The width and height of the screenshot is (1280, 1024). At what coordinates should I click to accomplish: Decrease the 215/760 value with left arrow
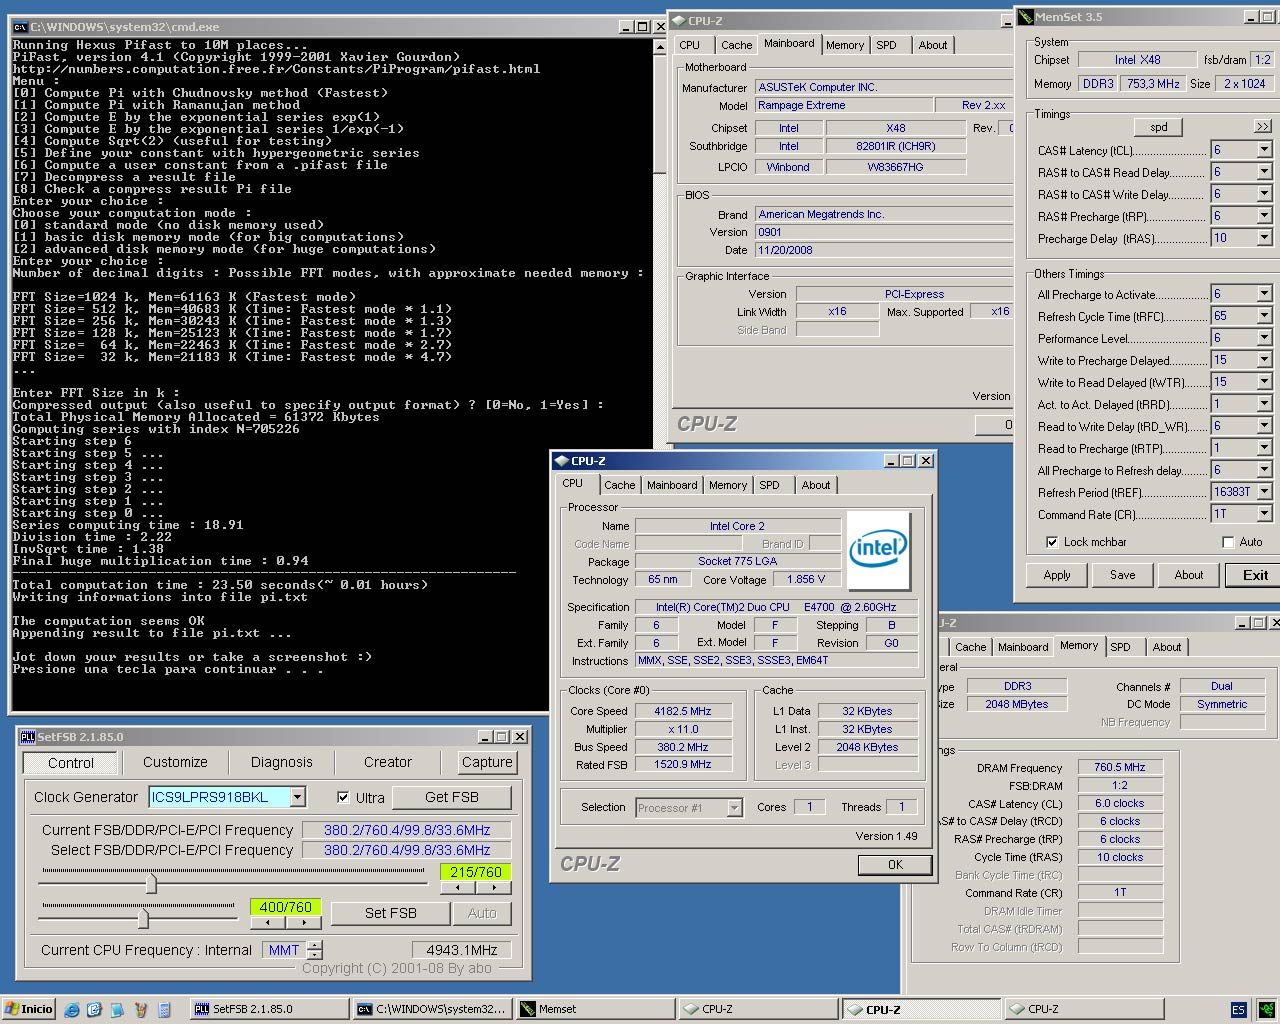point(458,888)
